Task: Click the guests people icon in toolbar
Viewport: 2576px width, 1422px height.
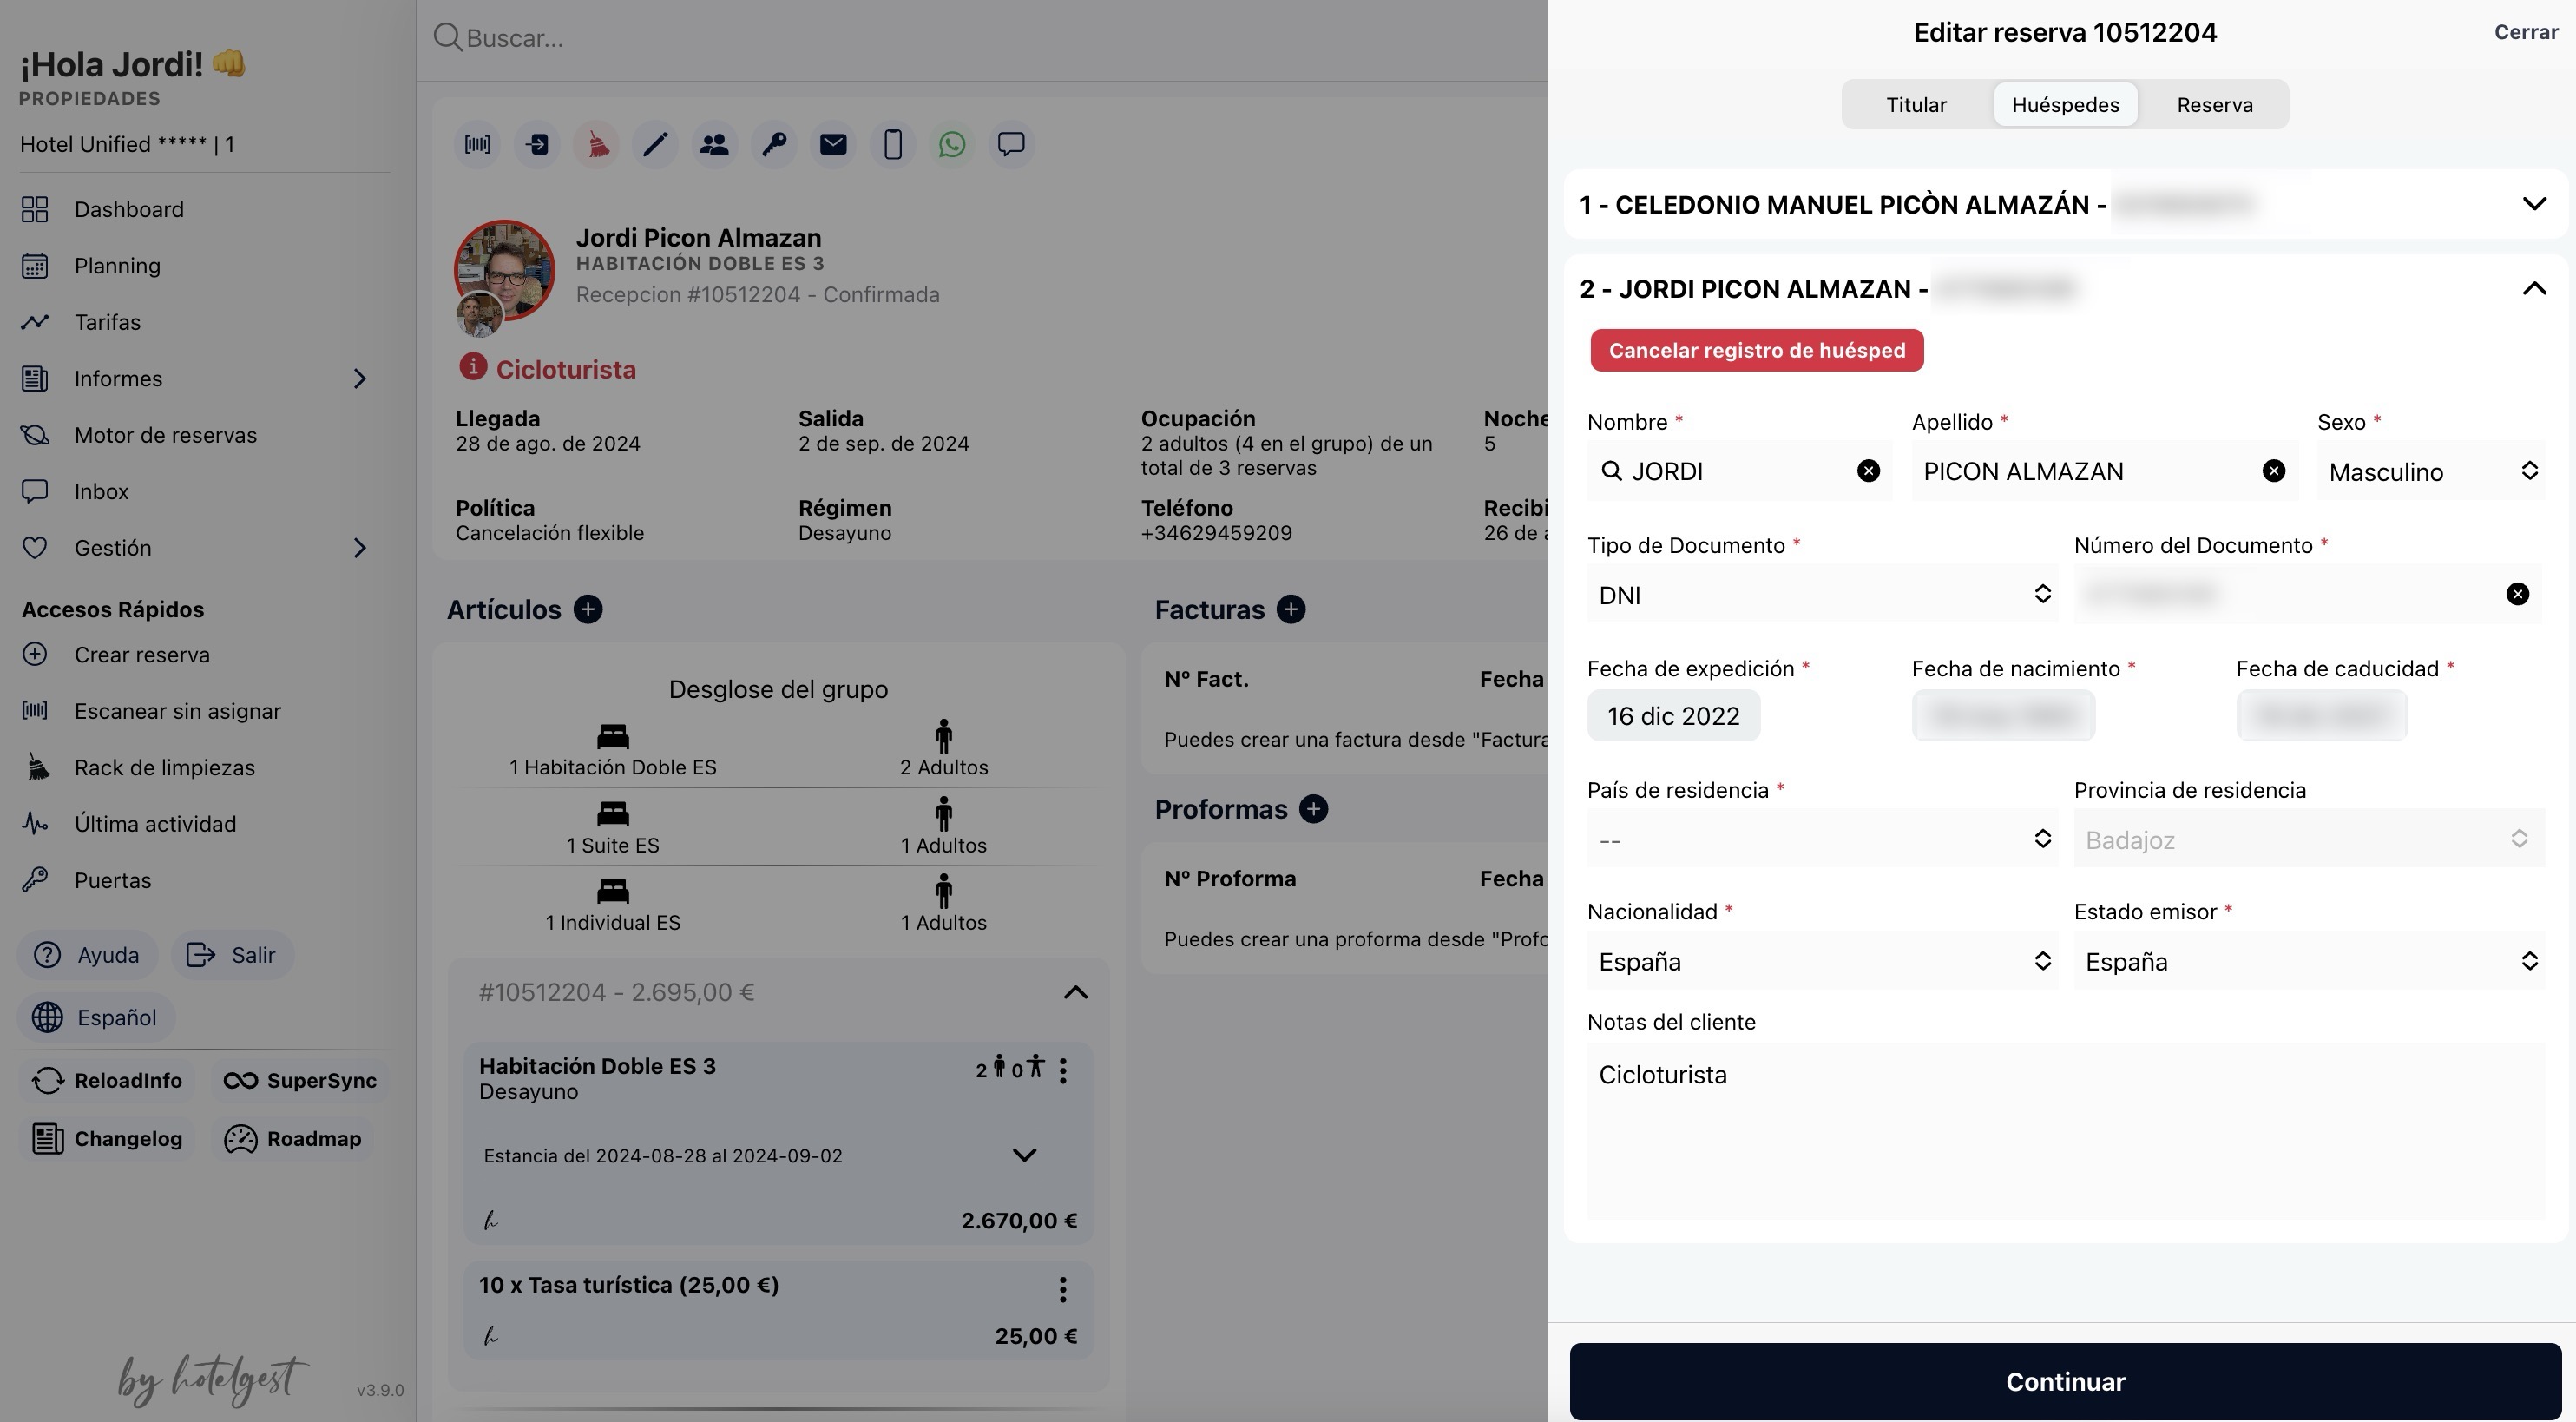Action: pyautogui.click(x=714, y=145)
